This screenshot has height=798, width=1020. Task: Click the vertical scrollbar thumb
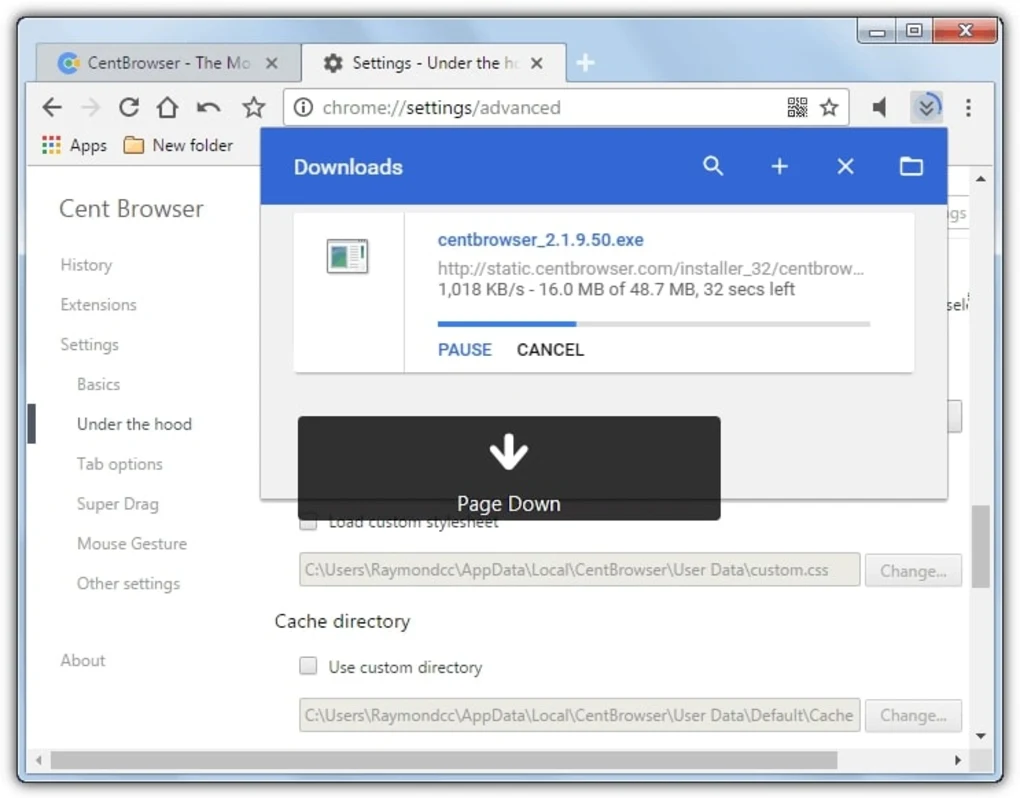[x=980, y=546]
